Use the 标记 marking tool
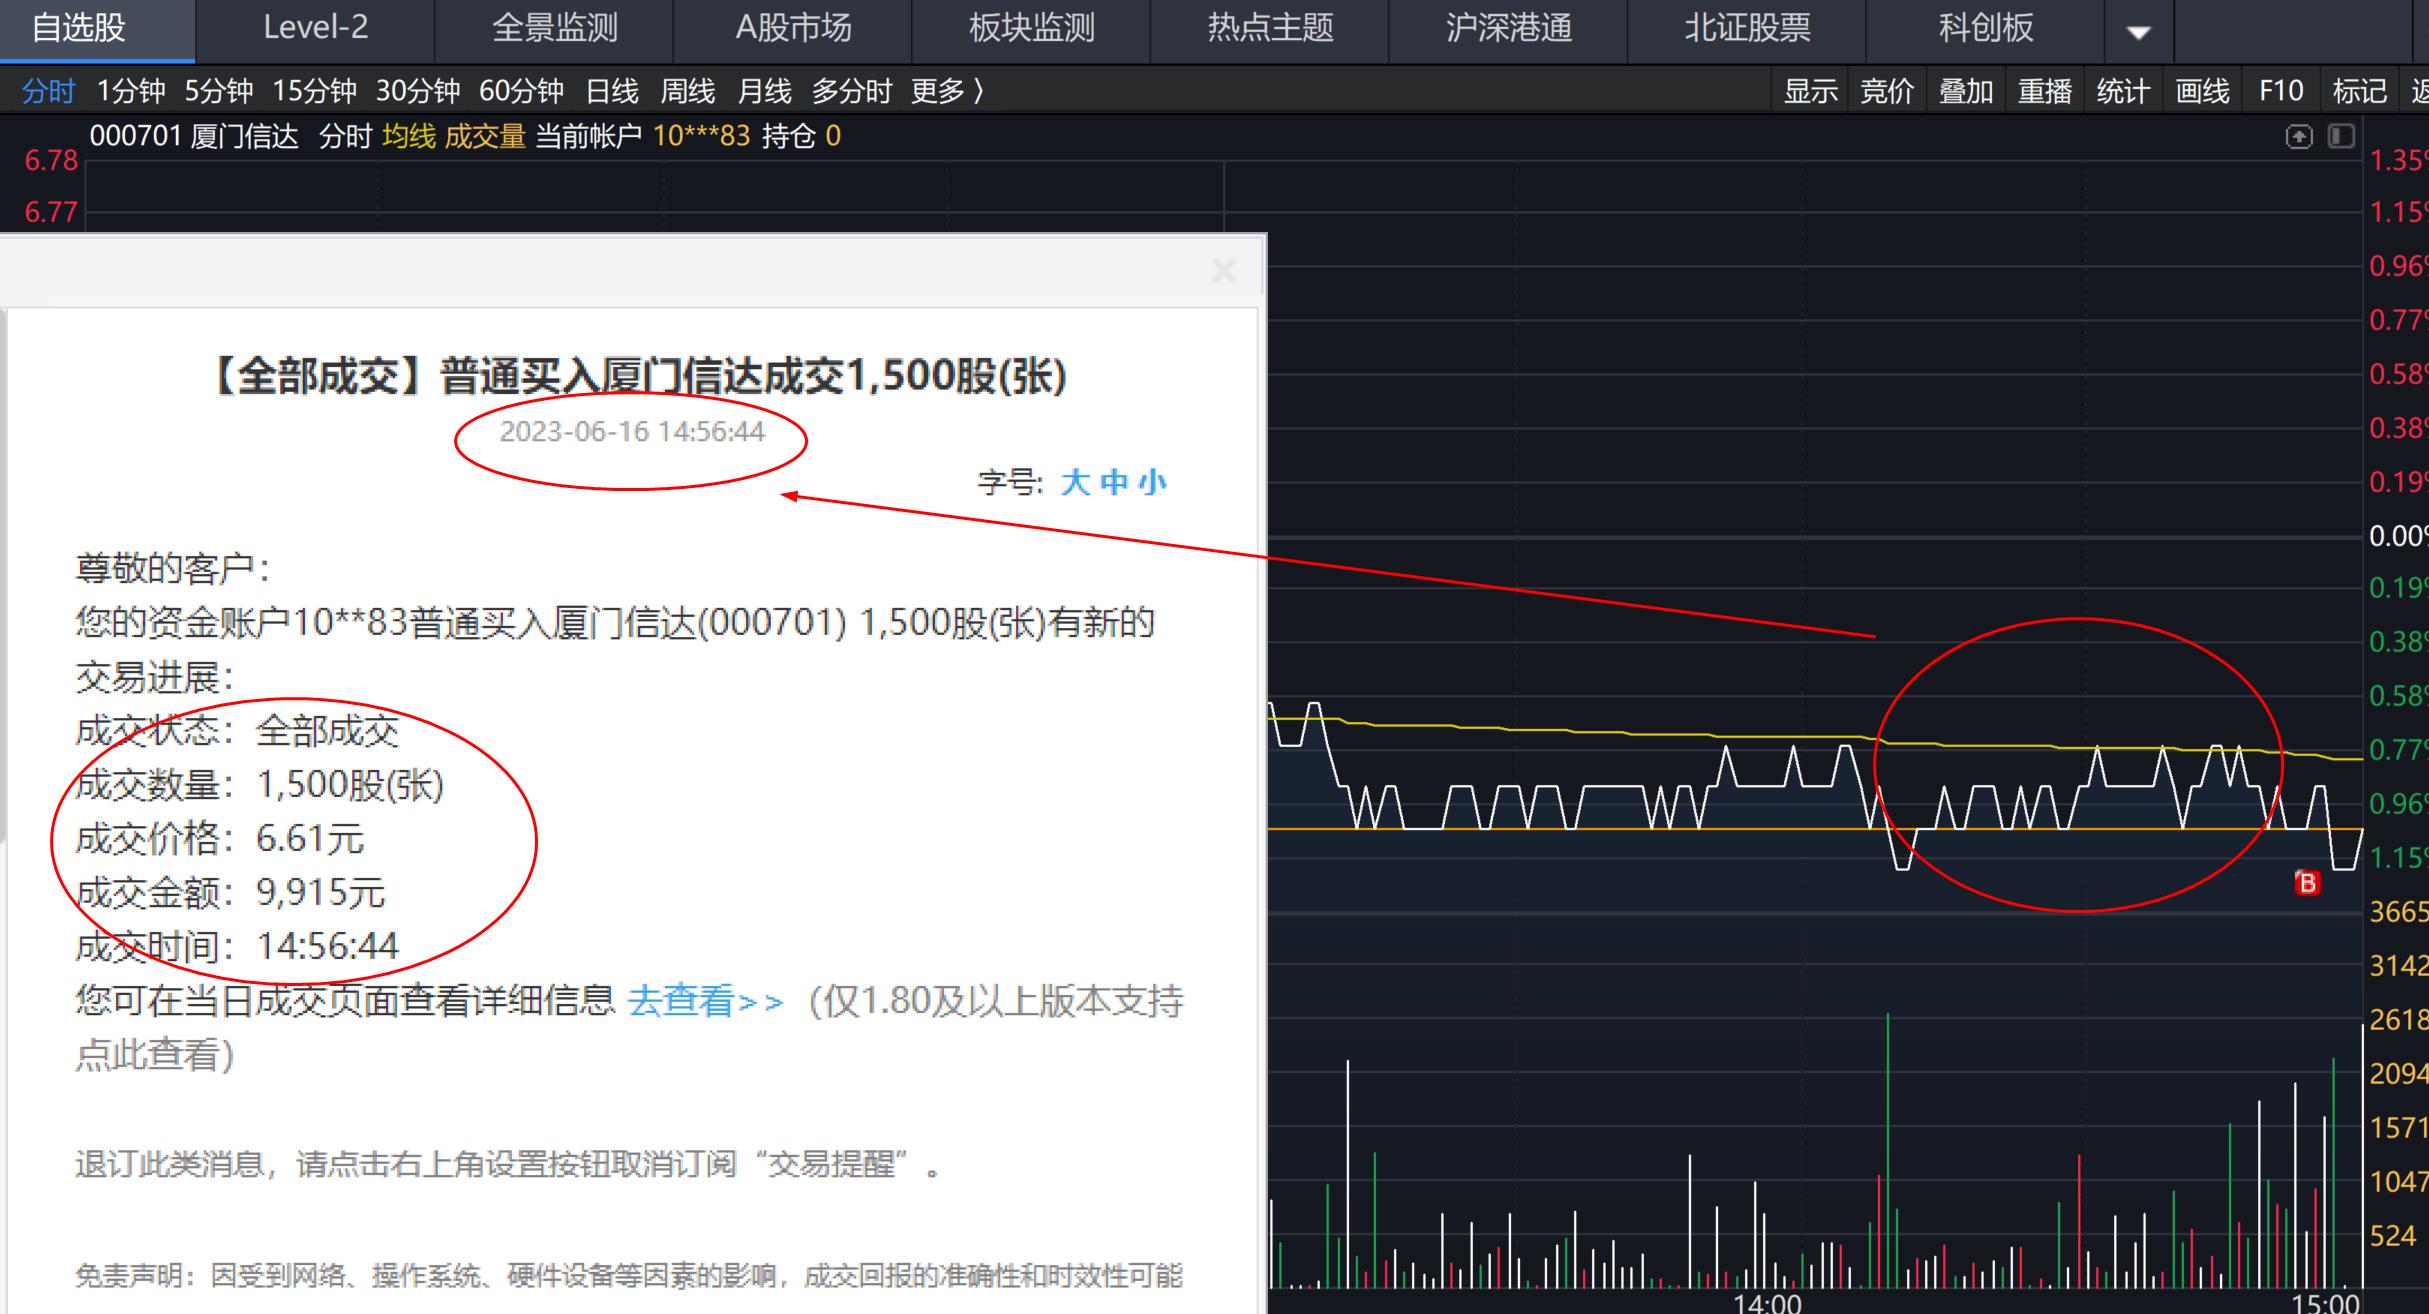This screenshot has height=1314, width=2429. (x=2359, y=90)
